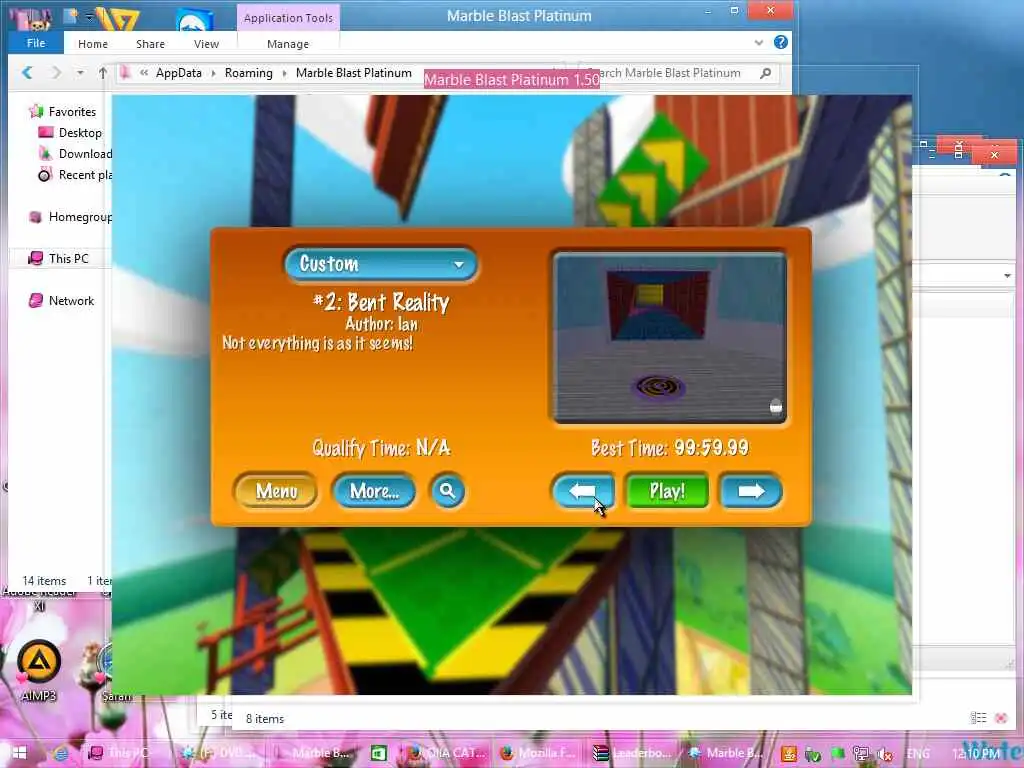Switch to the Share ribbon tab
Viewport: 1024px width, 768px height.
click(x=150, y=44)
